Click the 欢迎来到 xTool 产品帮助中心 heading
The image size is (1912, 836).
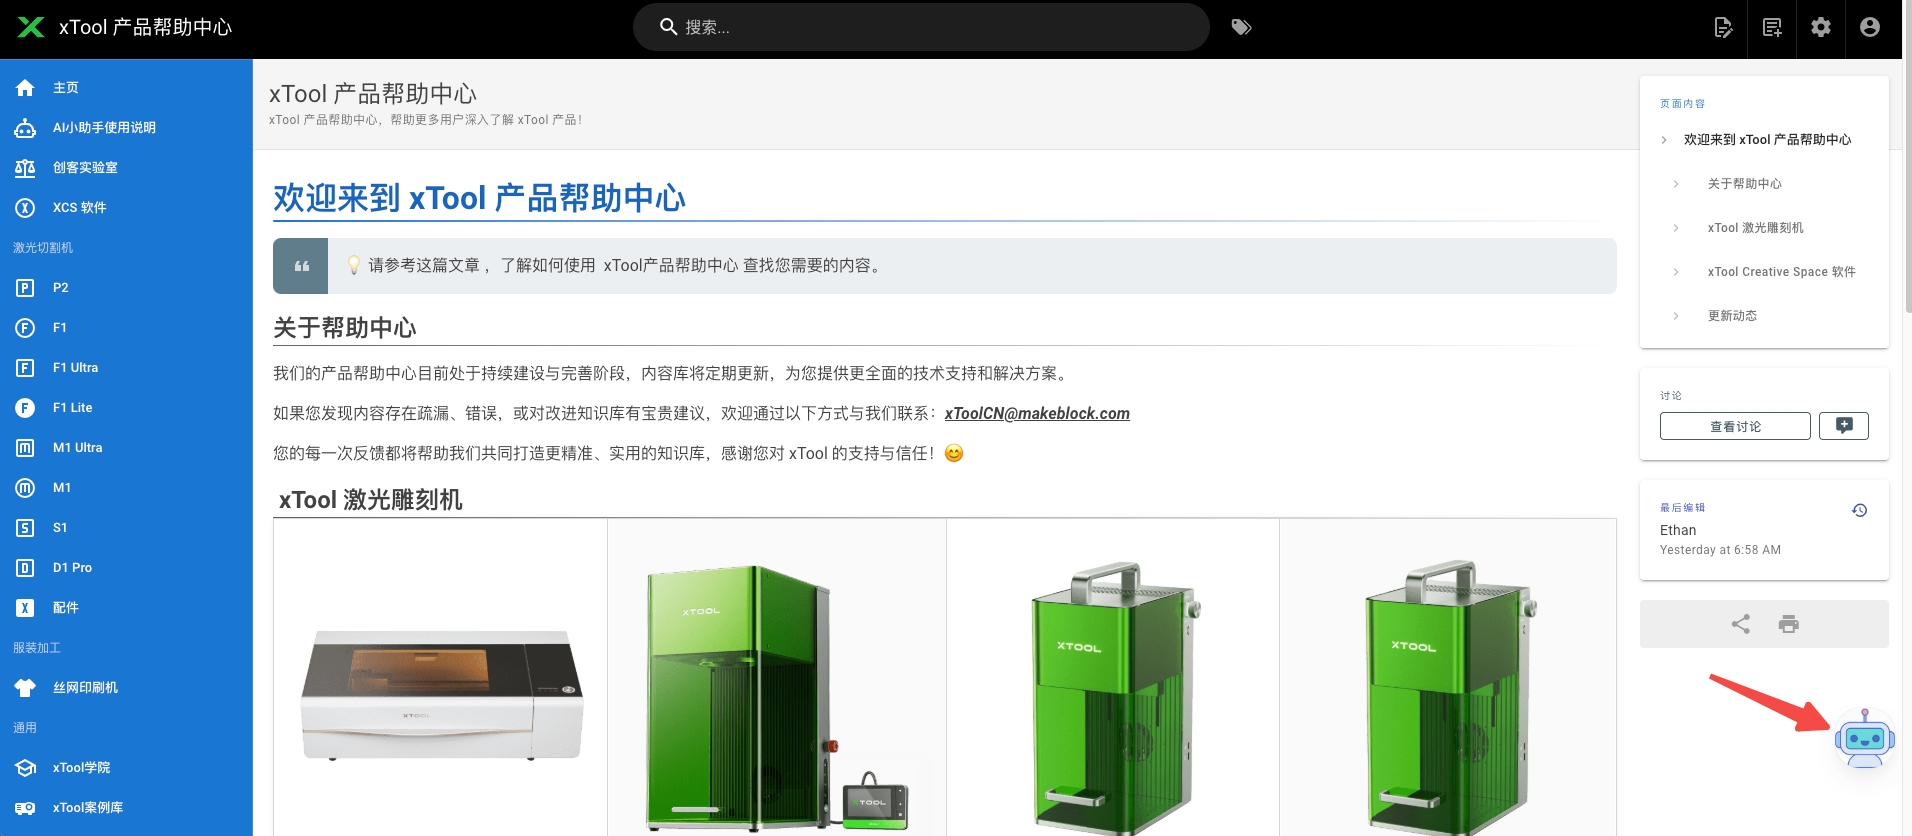pyautogui.click(x=479, y=198)
